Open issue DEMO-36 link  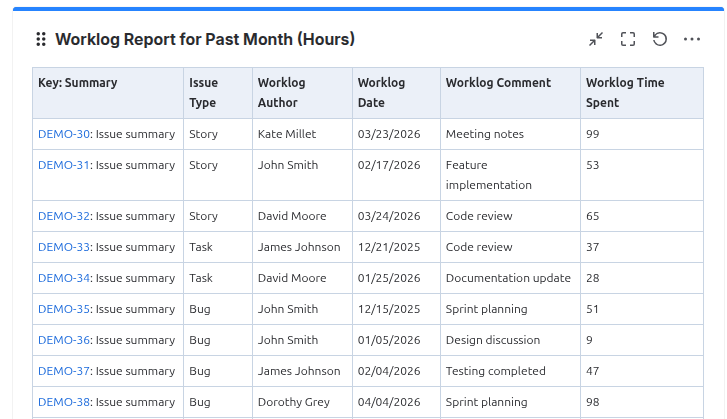pyautogui.click(x=64, y=340)
